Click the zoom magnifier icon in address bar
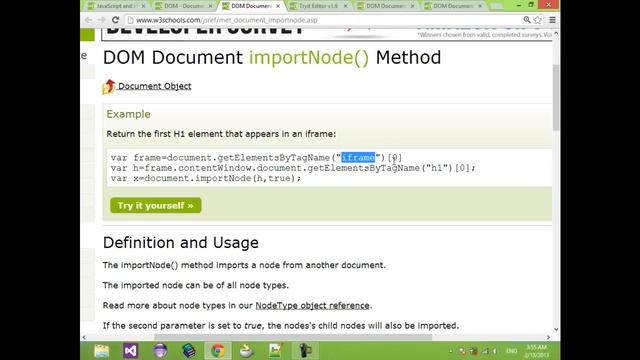Image resolution: width=640 pixels, height=360 pixels. (527, 20)
